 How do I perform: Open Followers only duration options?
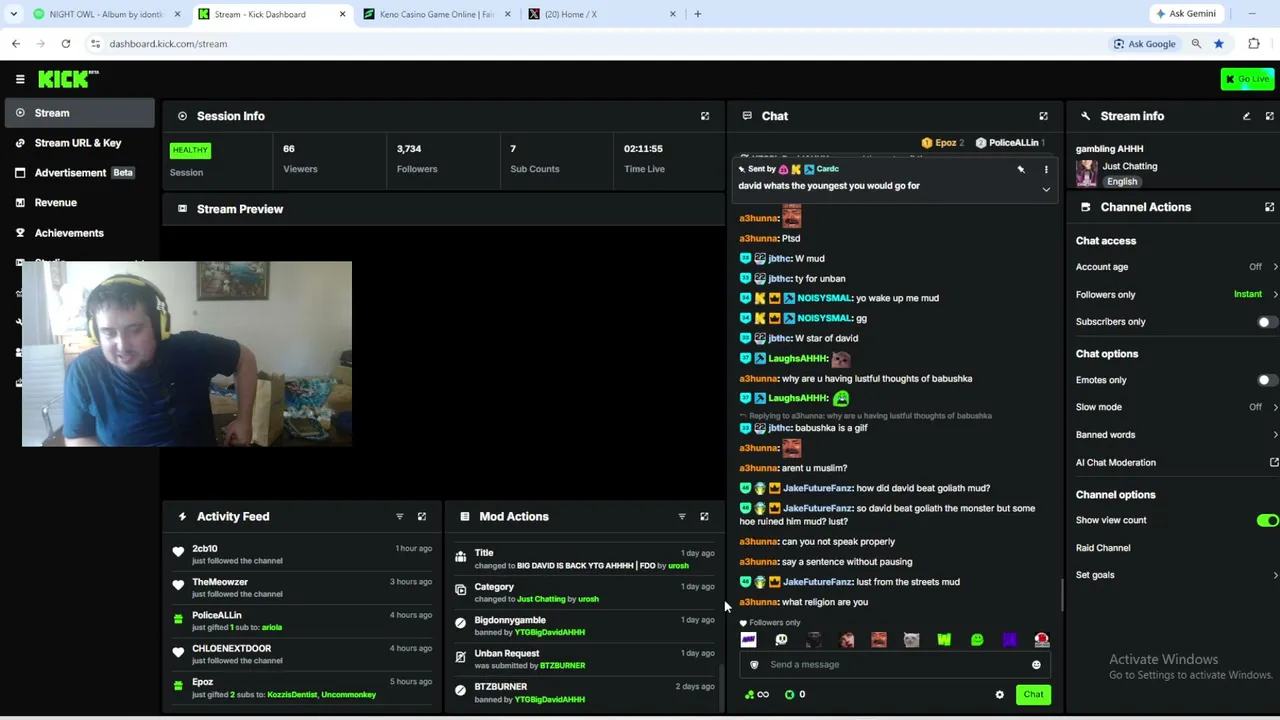pyautogui.click(x=1176, y=295)
